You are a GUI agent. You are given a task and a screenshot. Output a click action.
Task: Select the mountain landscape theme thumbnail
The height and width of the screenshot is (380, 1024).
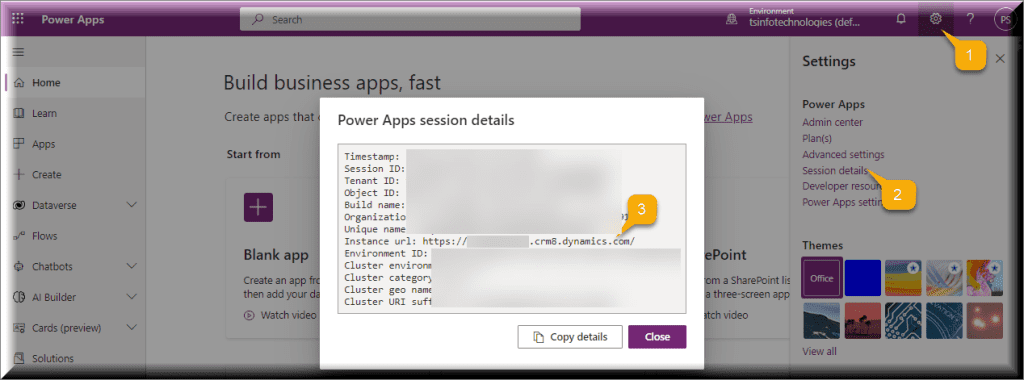tap(822, 320)
